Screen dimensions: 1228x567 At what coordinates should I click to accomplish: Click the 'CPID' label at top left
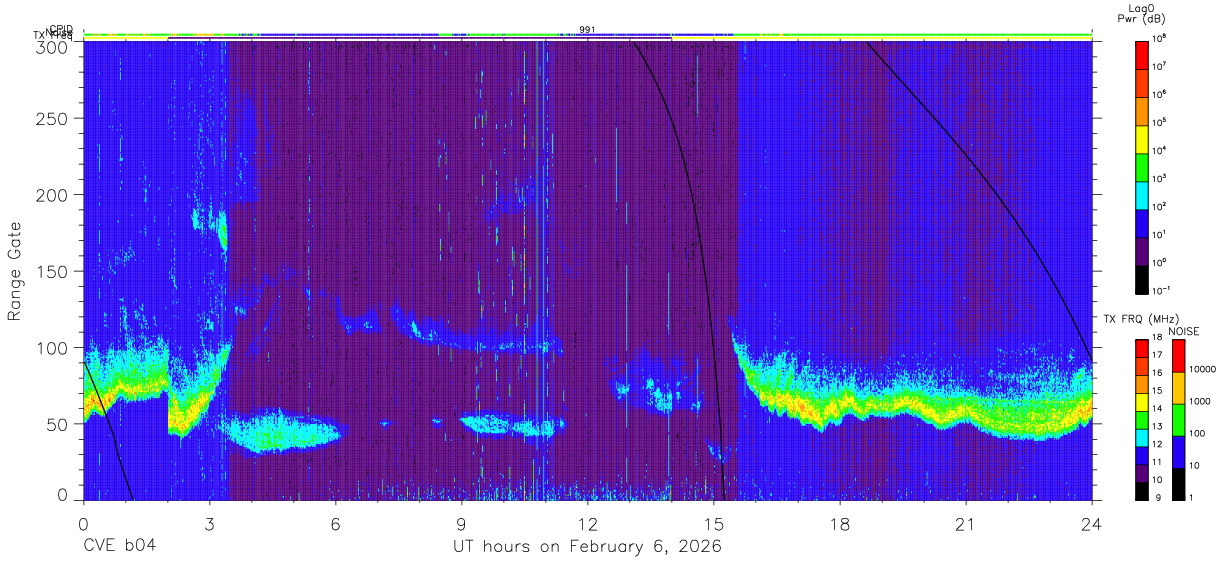pos(61,30)
